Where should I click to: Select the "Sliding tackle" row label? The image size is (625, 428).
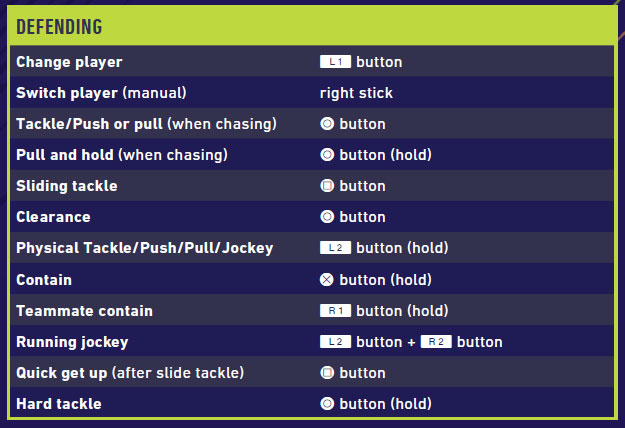coord(66,186)
